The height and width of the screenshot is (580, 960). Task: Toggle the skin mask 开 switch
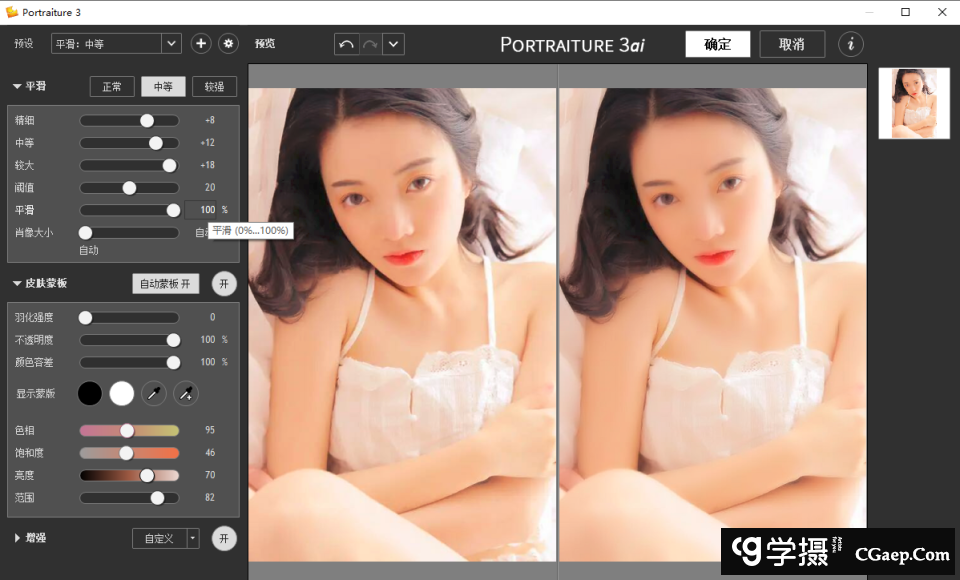224,284
